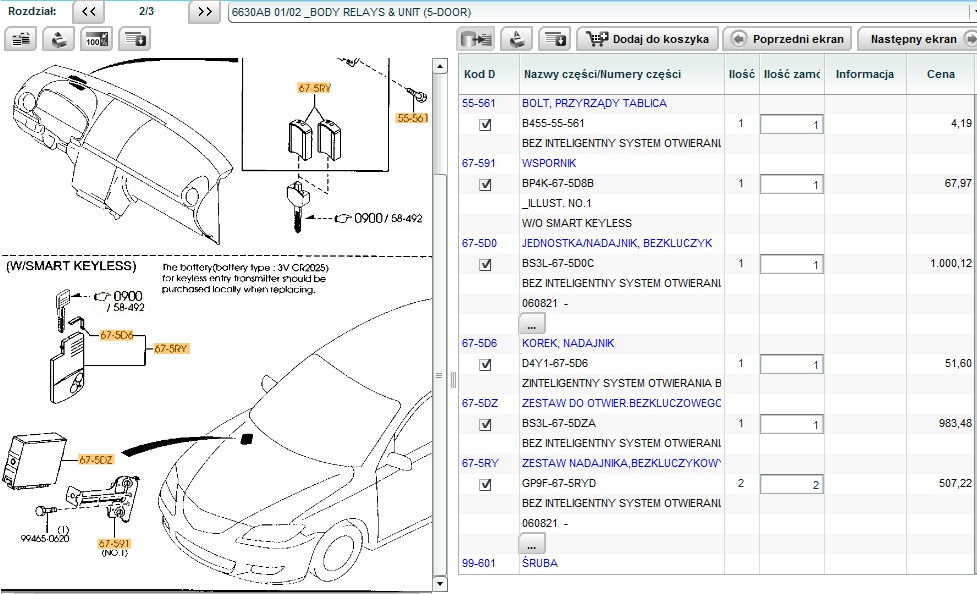Open the chapter dropdown 6630AB 01/02 BODY RELAYS

601,12
